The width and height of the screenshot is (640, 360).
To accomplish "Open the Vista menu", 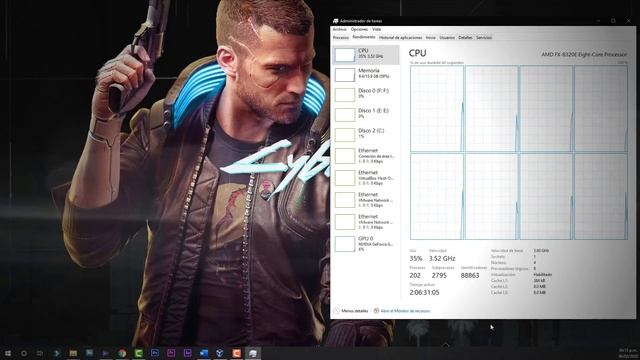I will pyautogui.click(x=376, y=29).
